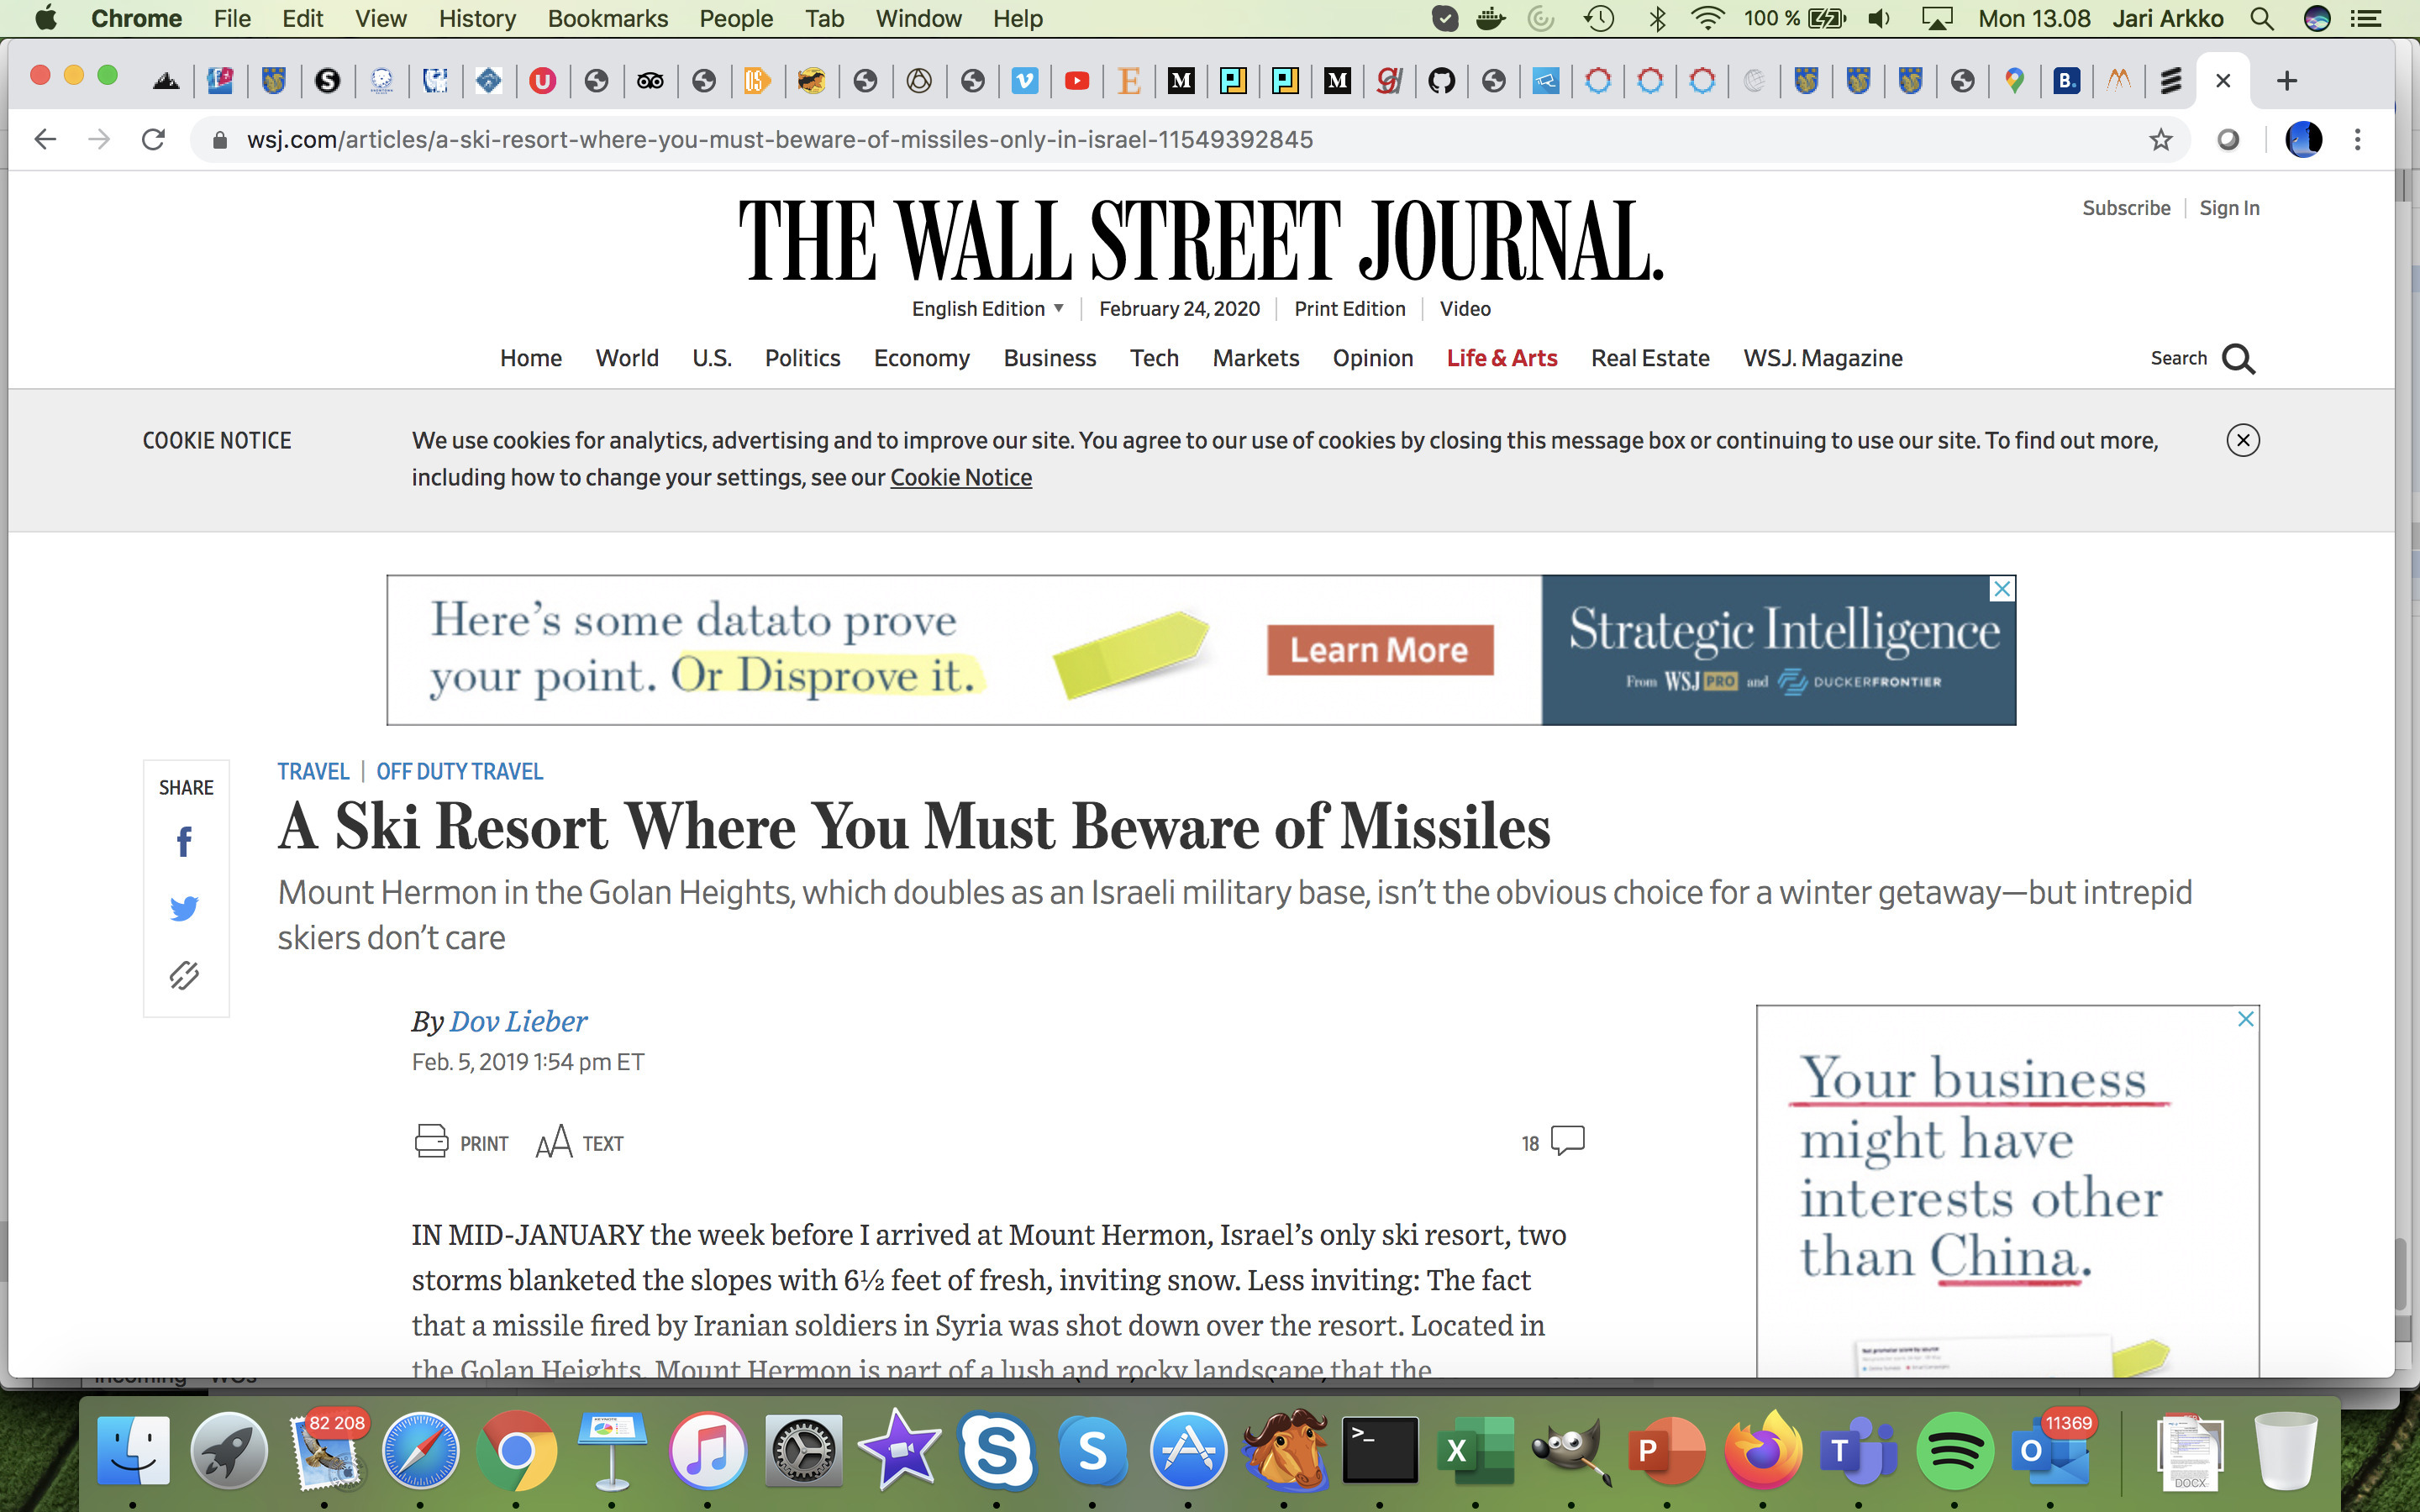Bookmark page with star icon
This screenshot has height=1512, width=2420.
[2160, 140]
